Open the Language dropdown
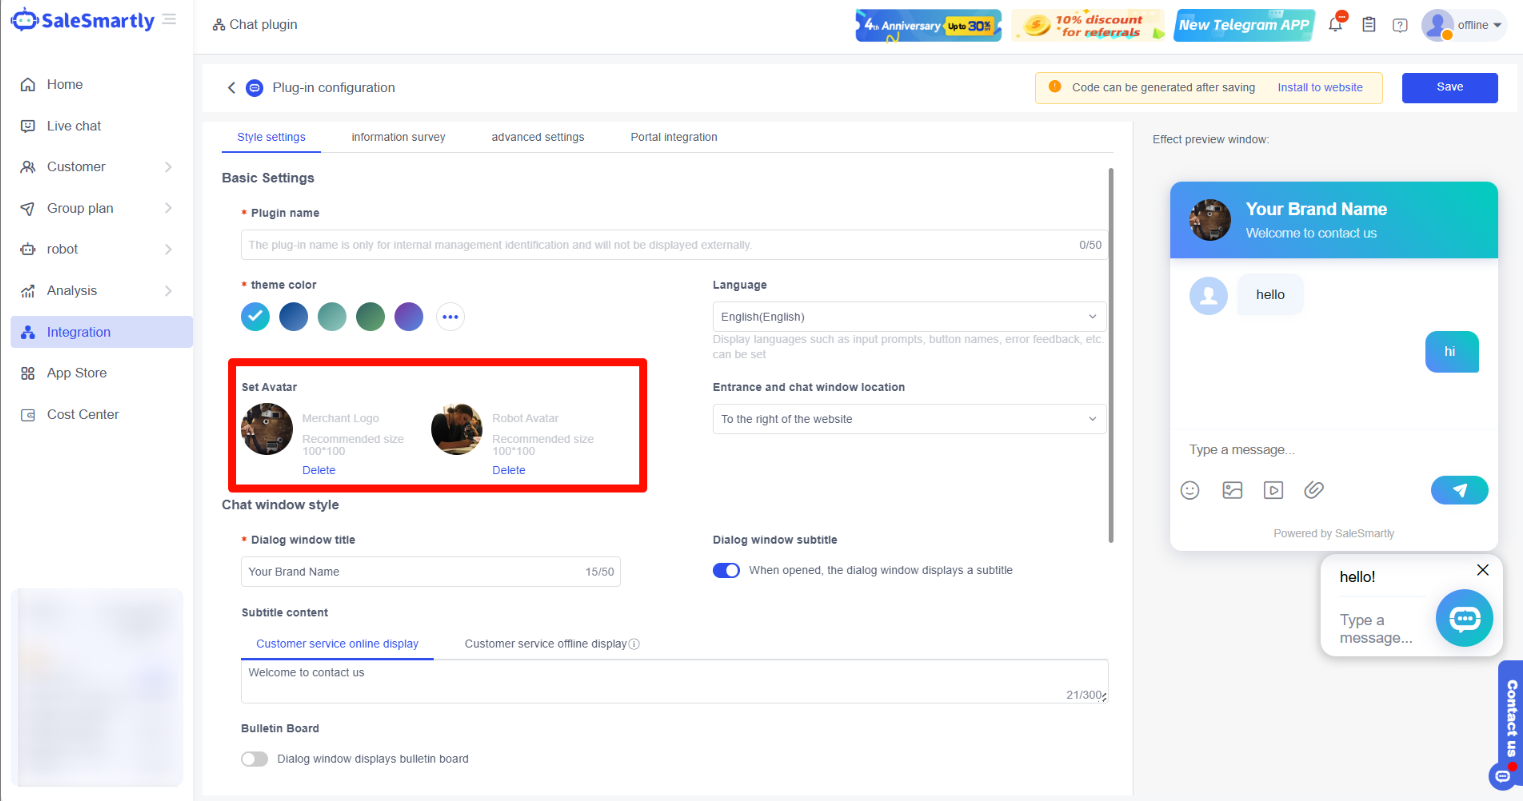Viewport: 1523px width, 801px height. [x=908, y=317]
